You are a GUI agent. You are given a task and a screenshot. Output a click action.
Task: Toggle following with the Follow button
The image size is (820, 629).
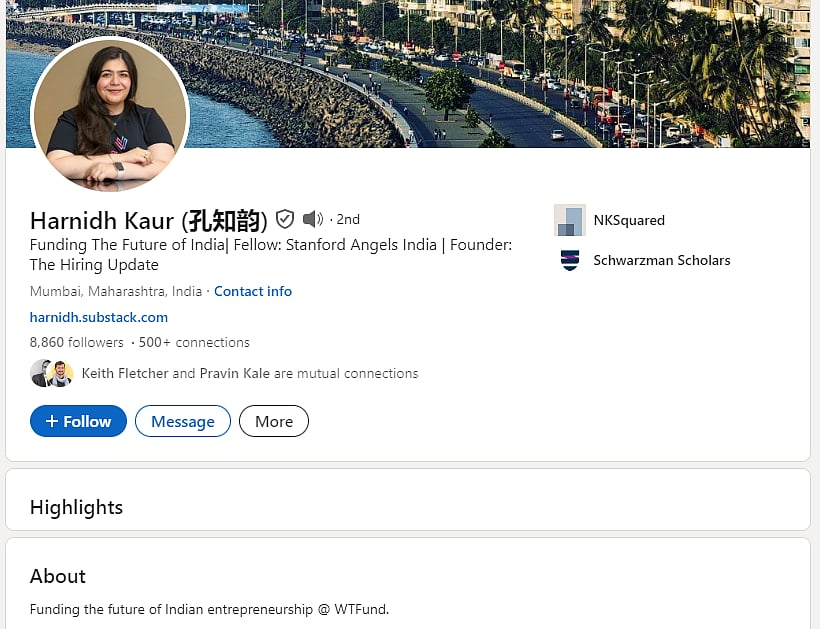point(77,421)
